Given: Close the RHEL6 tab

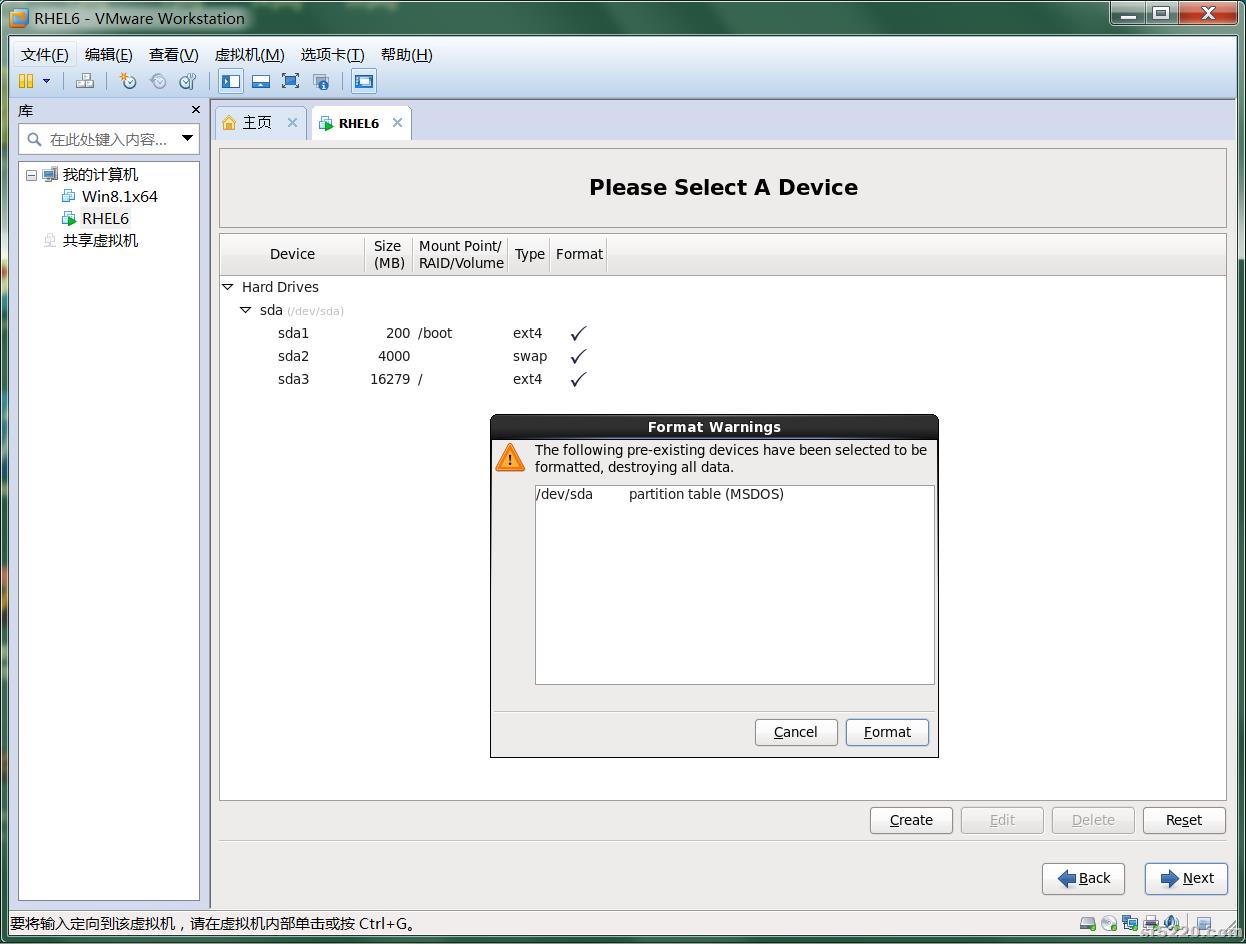Looking at the screenshot, I should point(397,122).
